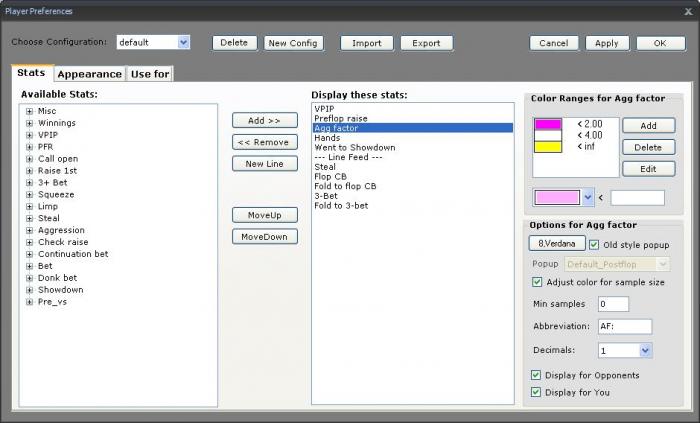The width and height of the screenshot is (700, 423).
Task: Select Fold to flop CB stat
Action: 412,186
